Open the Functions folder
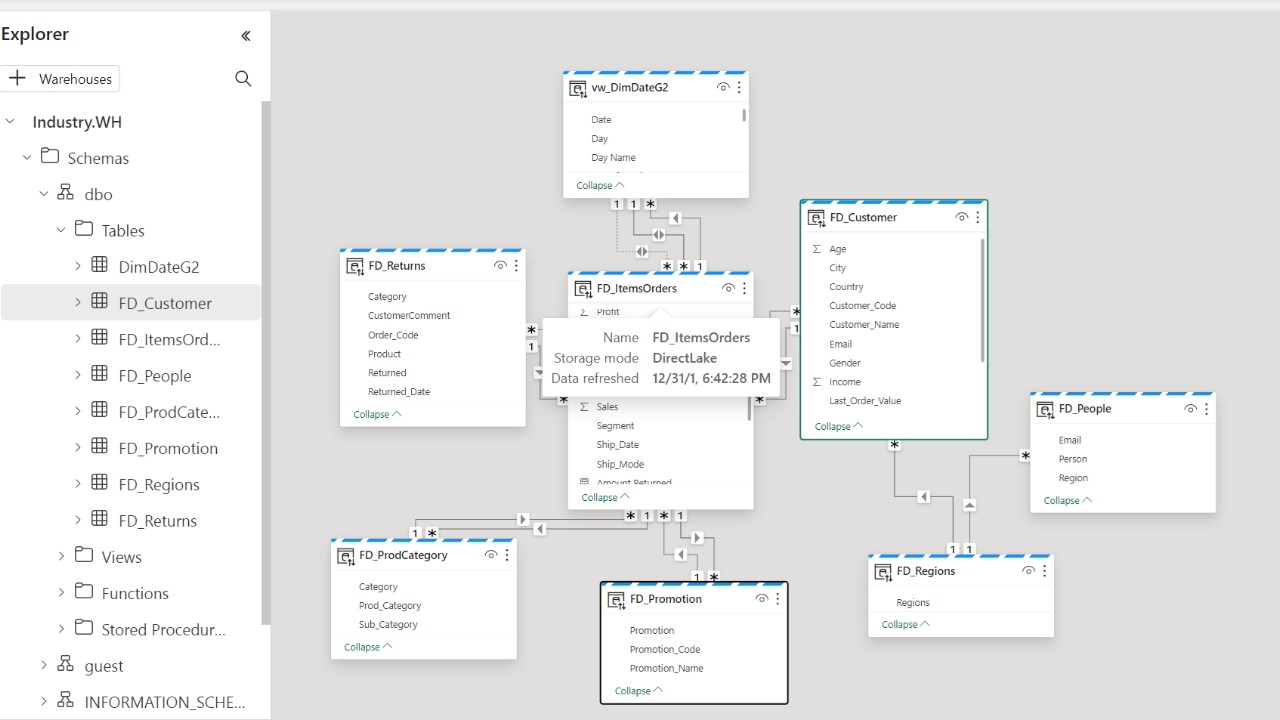Viewport: 1280px width, 720px height. [135, 593]
